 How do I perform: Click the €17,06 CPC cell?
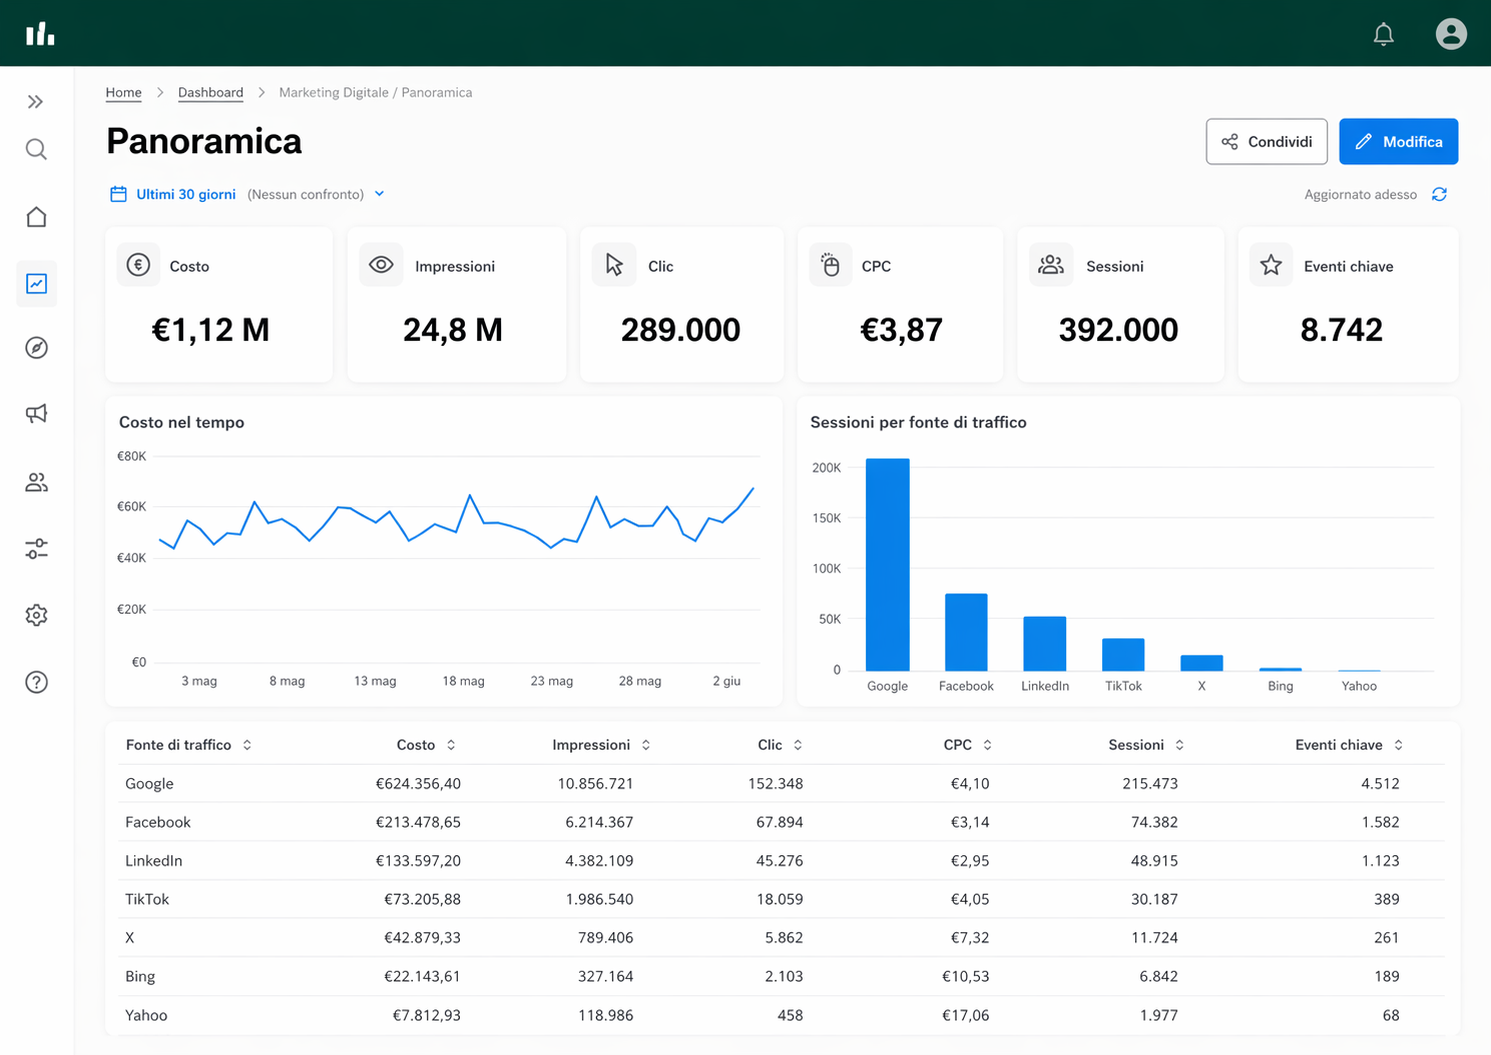click(x=965, y=1015)
